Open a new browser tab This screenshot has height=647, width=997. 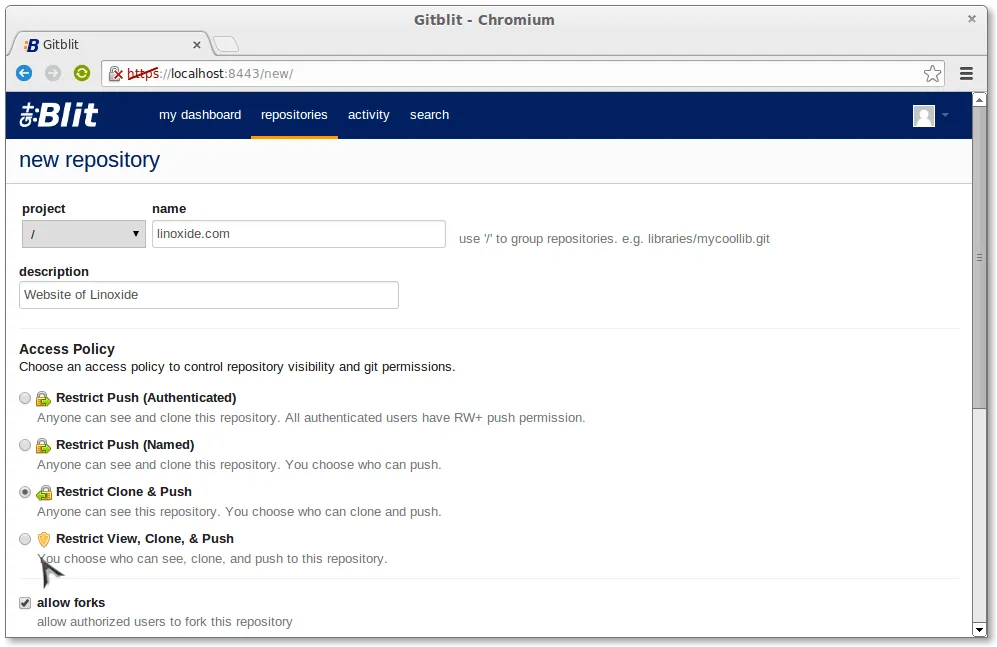(226, 44)
